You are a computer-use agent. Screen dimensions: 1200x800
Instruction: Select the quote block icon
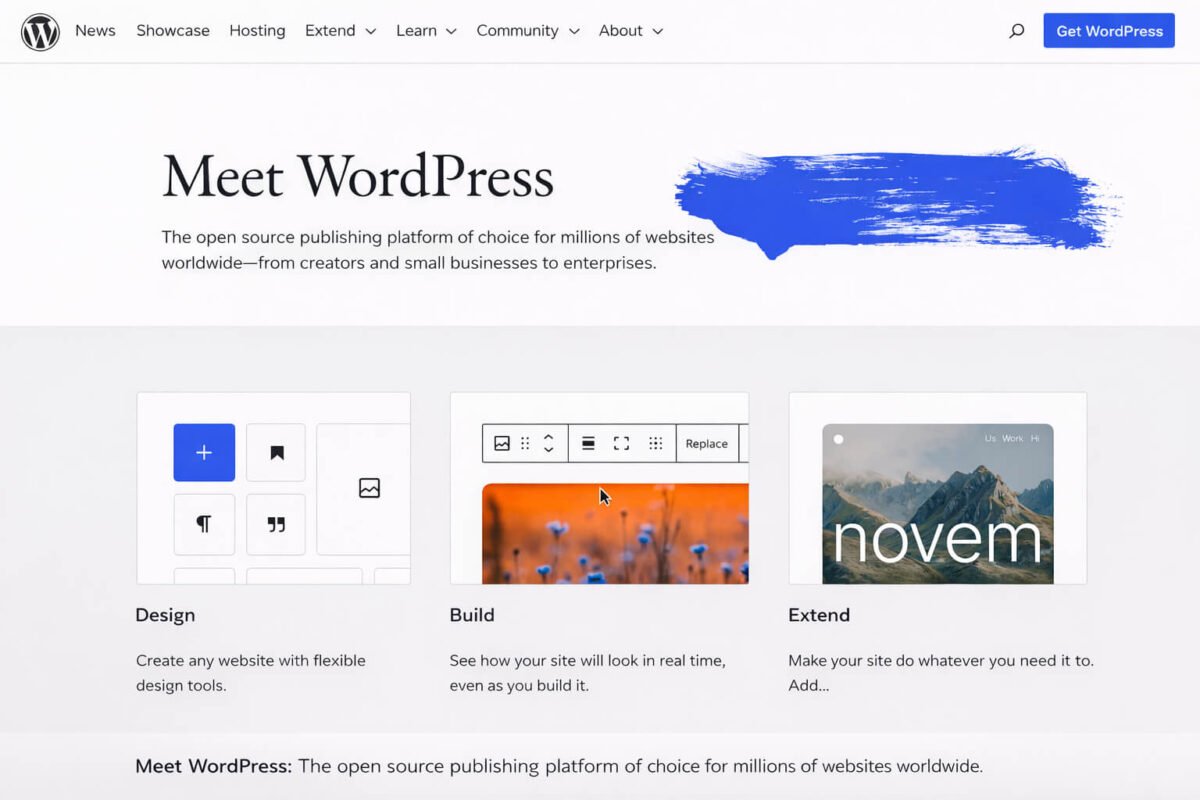pos(276,524)
